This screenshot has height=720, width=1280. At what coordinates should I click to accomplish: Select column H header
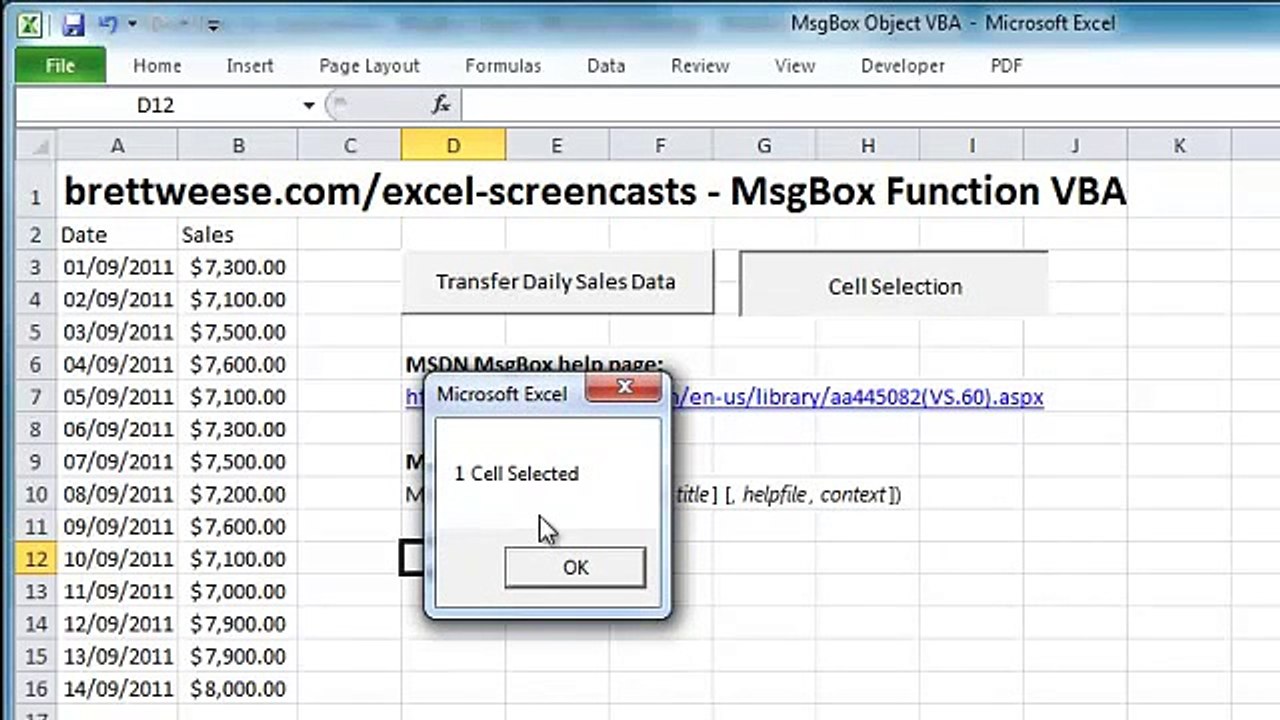tap(868, 146)
